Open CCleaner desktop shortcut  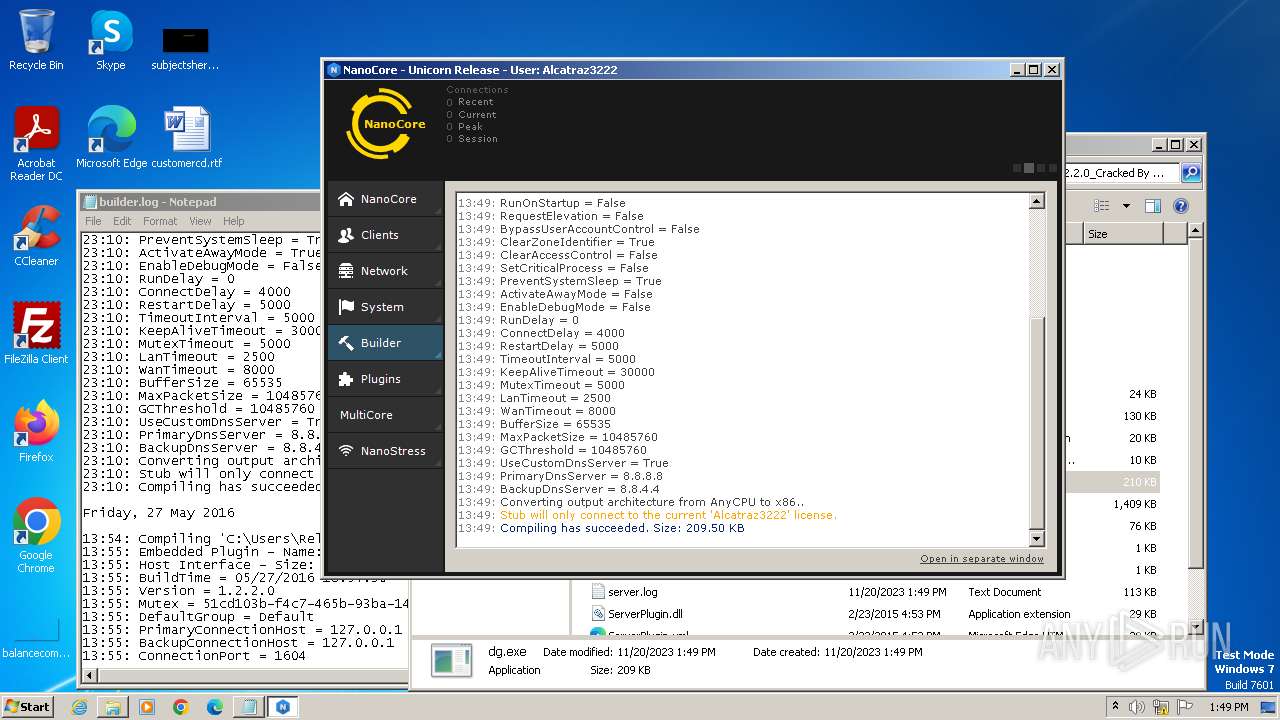coord(36,236)
